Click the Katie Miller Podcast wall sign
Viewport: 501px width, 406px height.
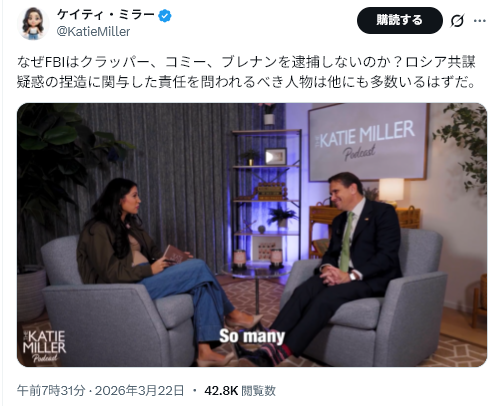[x=368, y=142]
